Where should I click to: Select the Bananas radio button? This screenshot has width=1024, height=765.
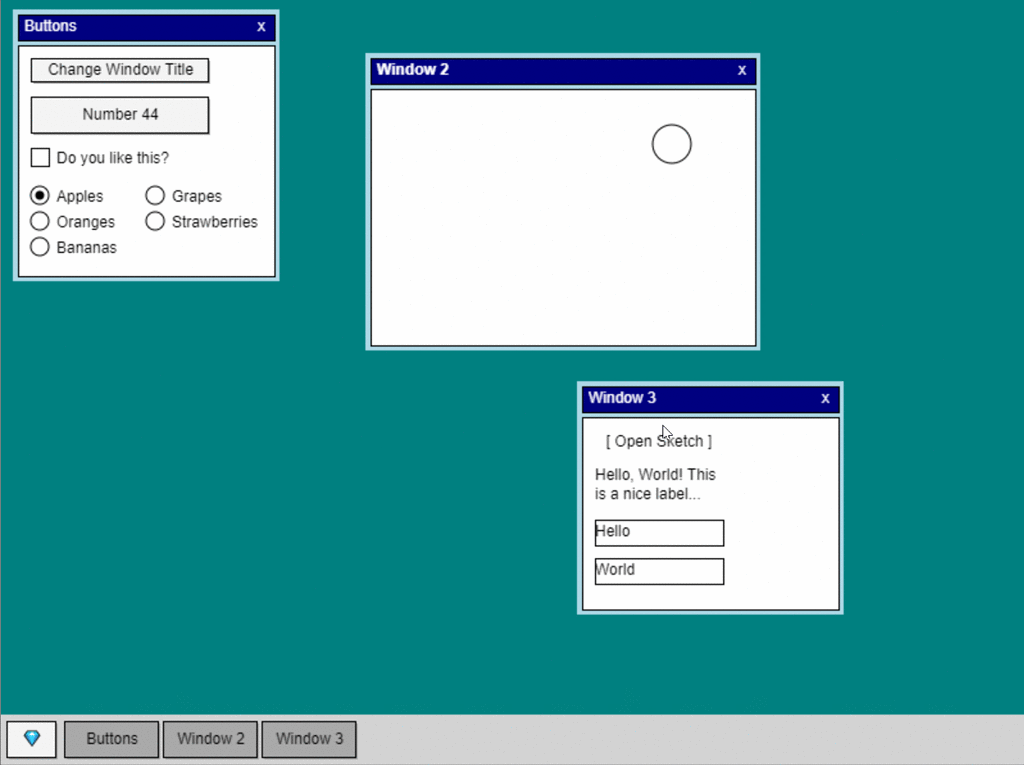pos(39,246)
